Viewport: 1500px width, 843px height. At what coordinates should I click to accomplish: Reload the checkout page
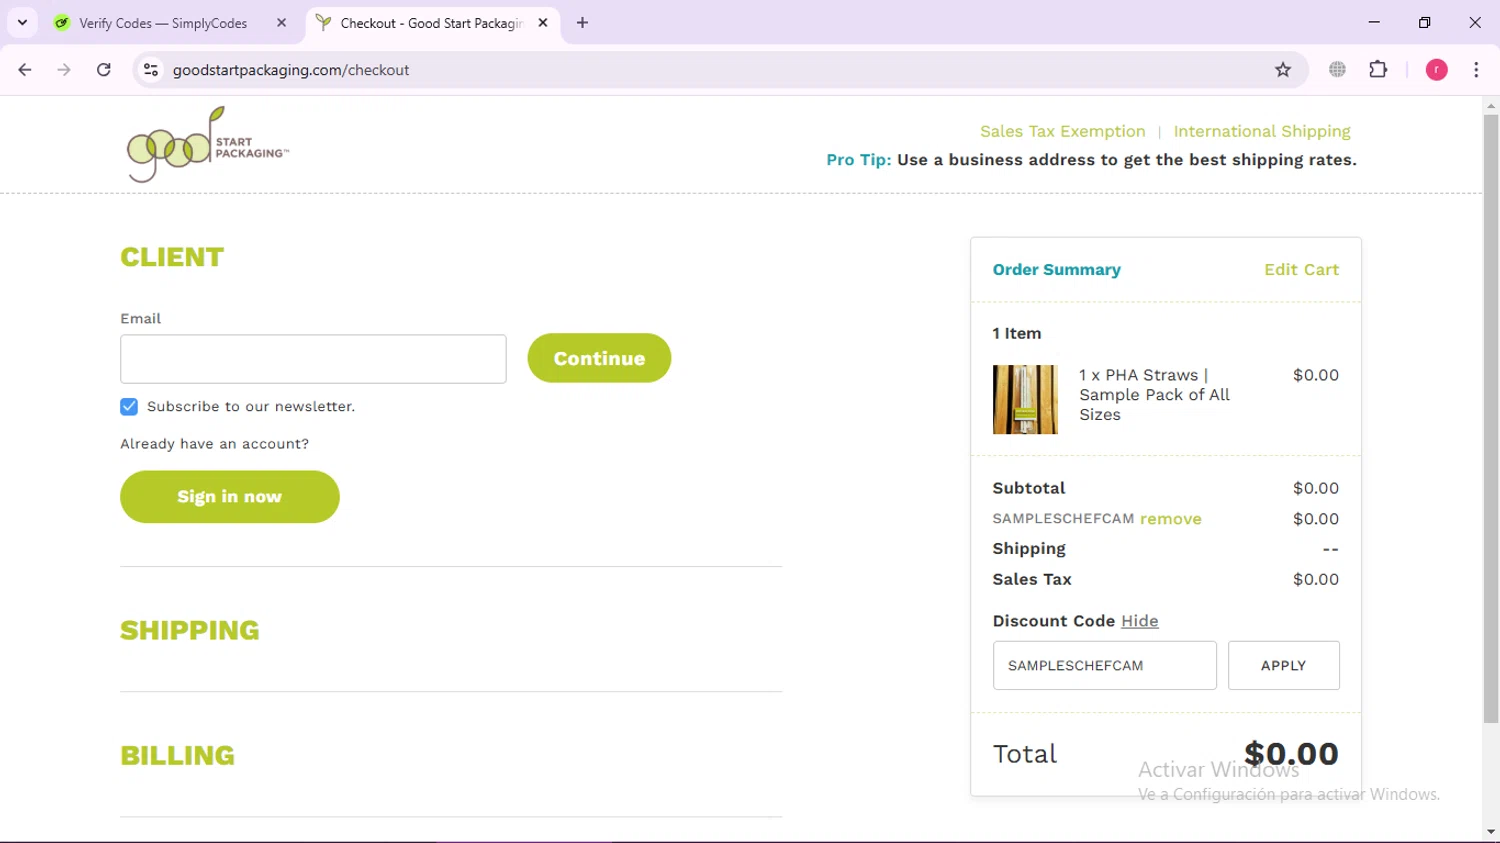point(104,70)
